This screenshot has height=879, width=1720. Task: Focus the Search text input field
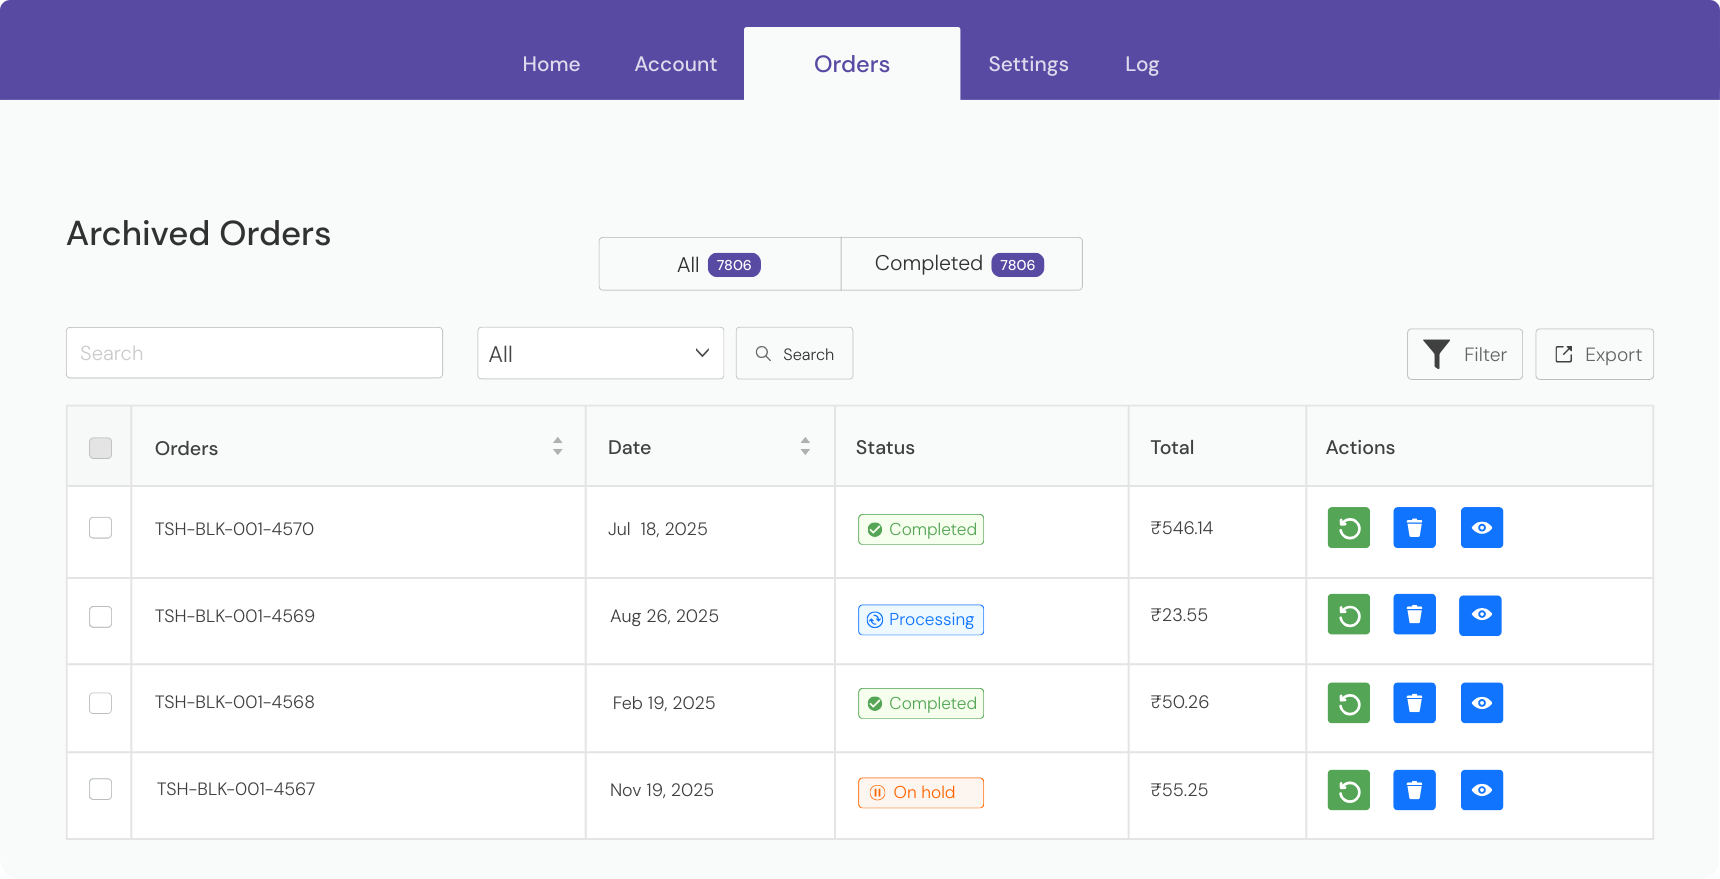(254, 353)
